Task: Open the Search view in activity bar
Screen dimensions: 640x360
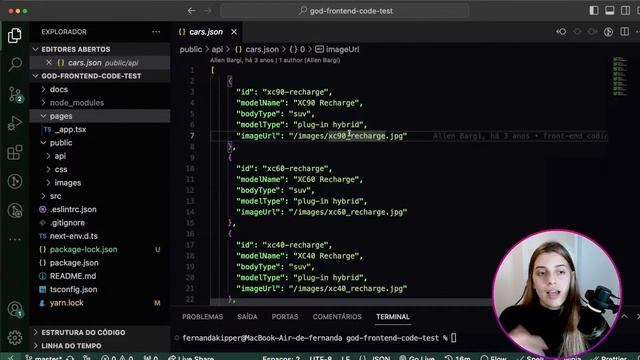Action: 15,64
